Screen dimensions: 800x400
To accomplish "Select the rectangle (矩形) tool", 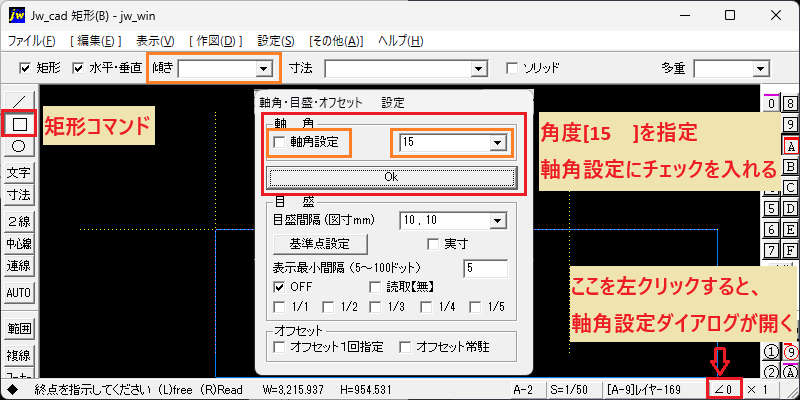I will pyautogui.click(x=19, y=123).
